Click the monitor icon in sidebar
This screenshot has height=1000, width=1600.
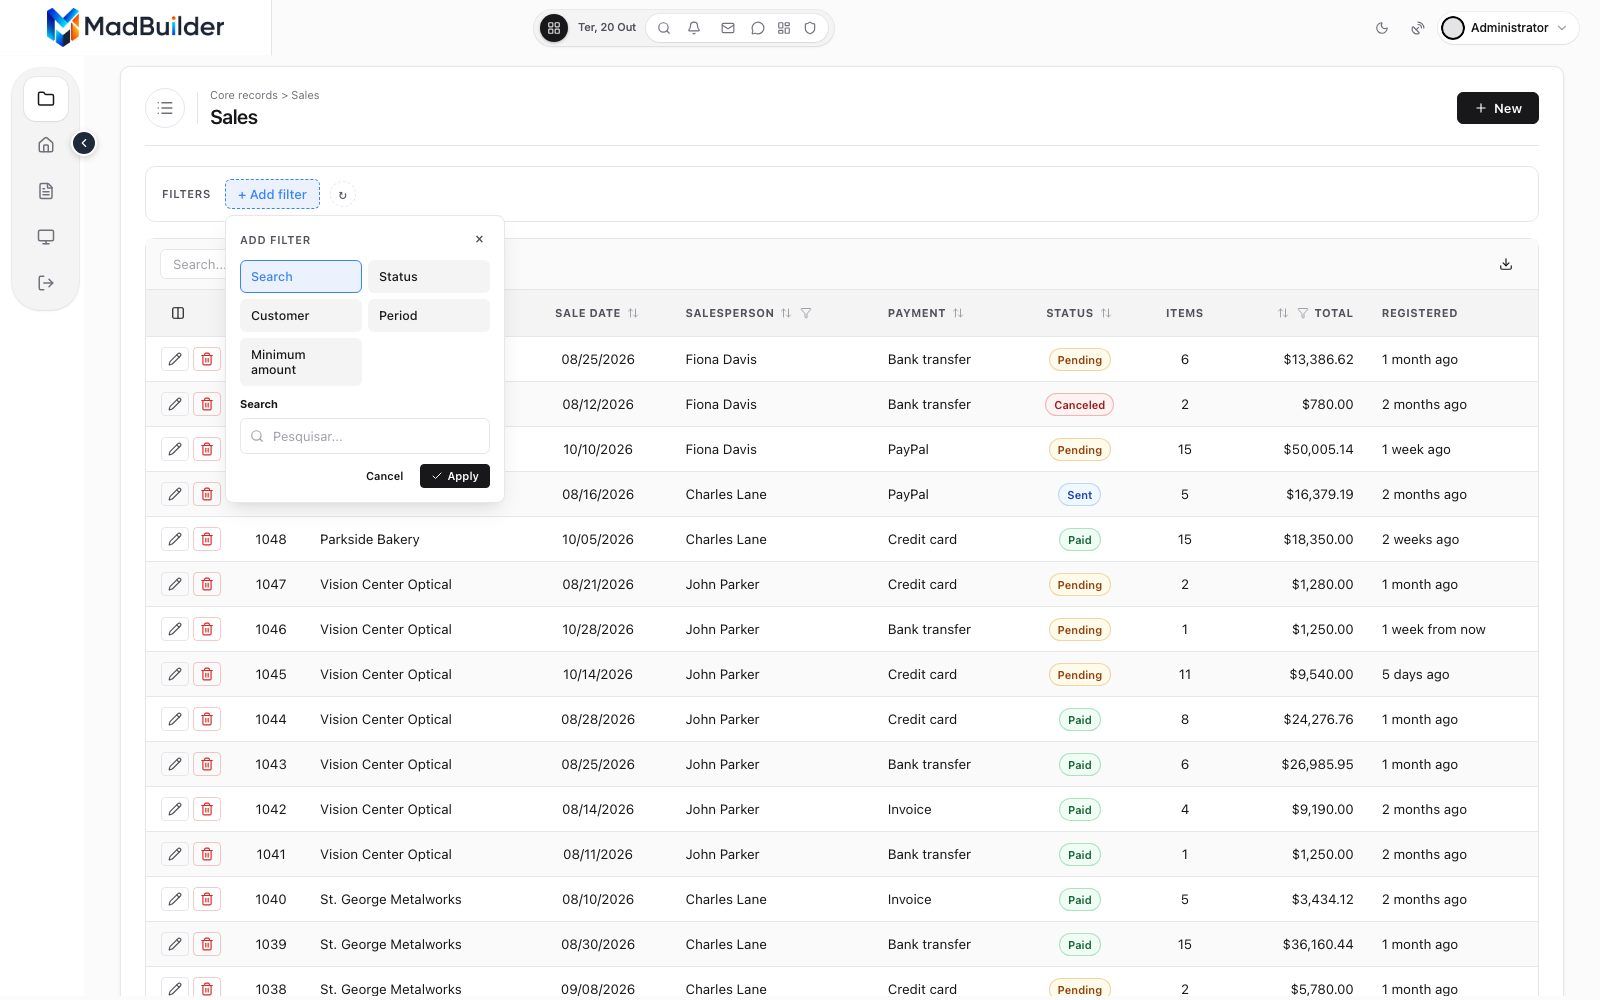point(46,237)
